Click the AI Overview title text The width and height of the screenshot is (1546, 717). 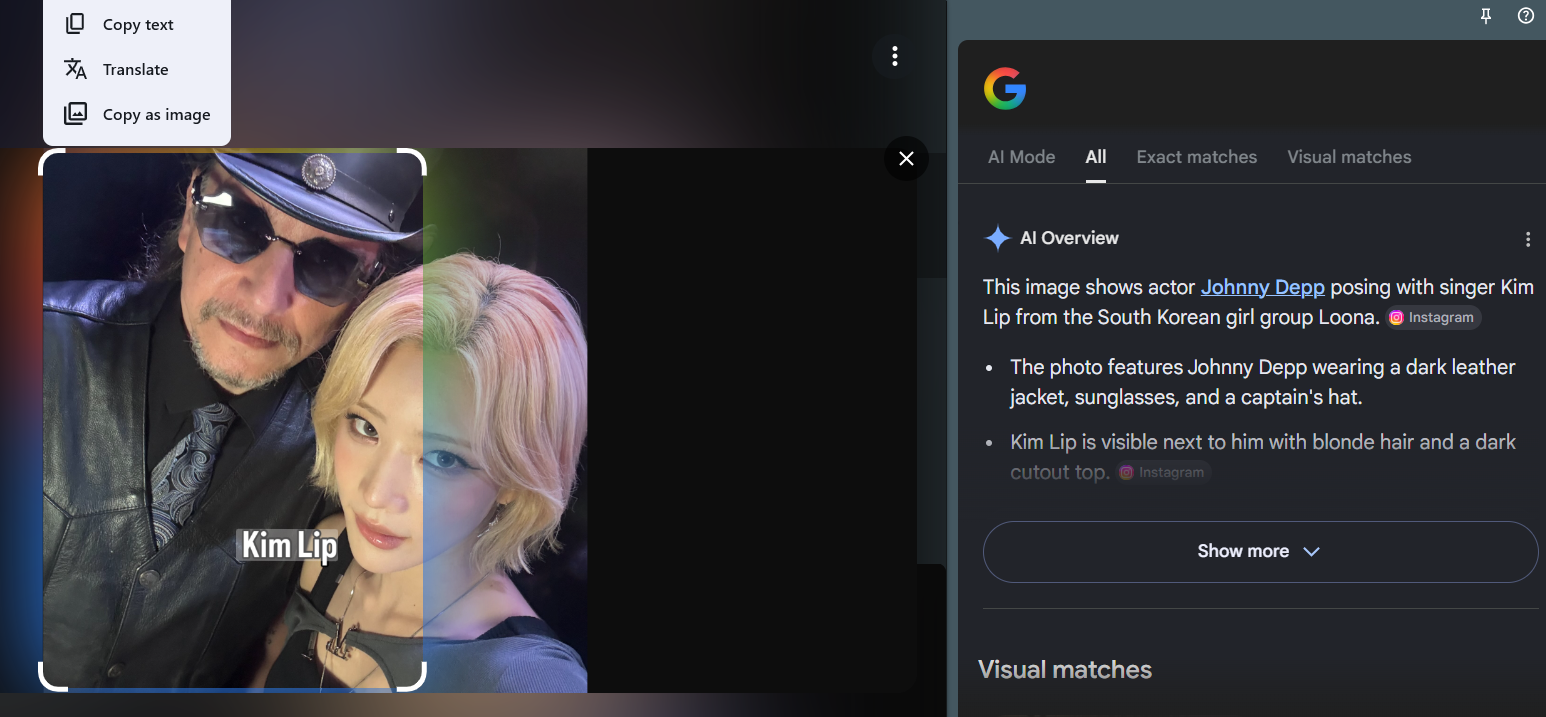(x=1069, y=238)
